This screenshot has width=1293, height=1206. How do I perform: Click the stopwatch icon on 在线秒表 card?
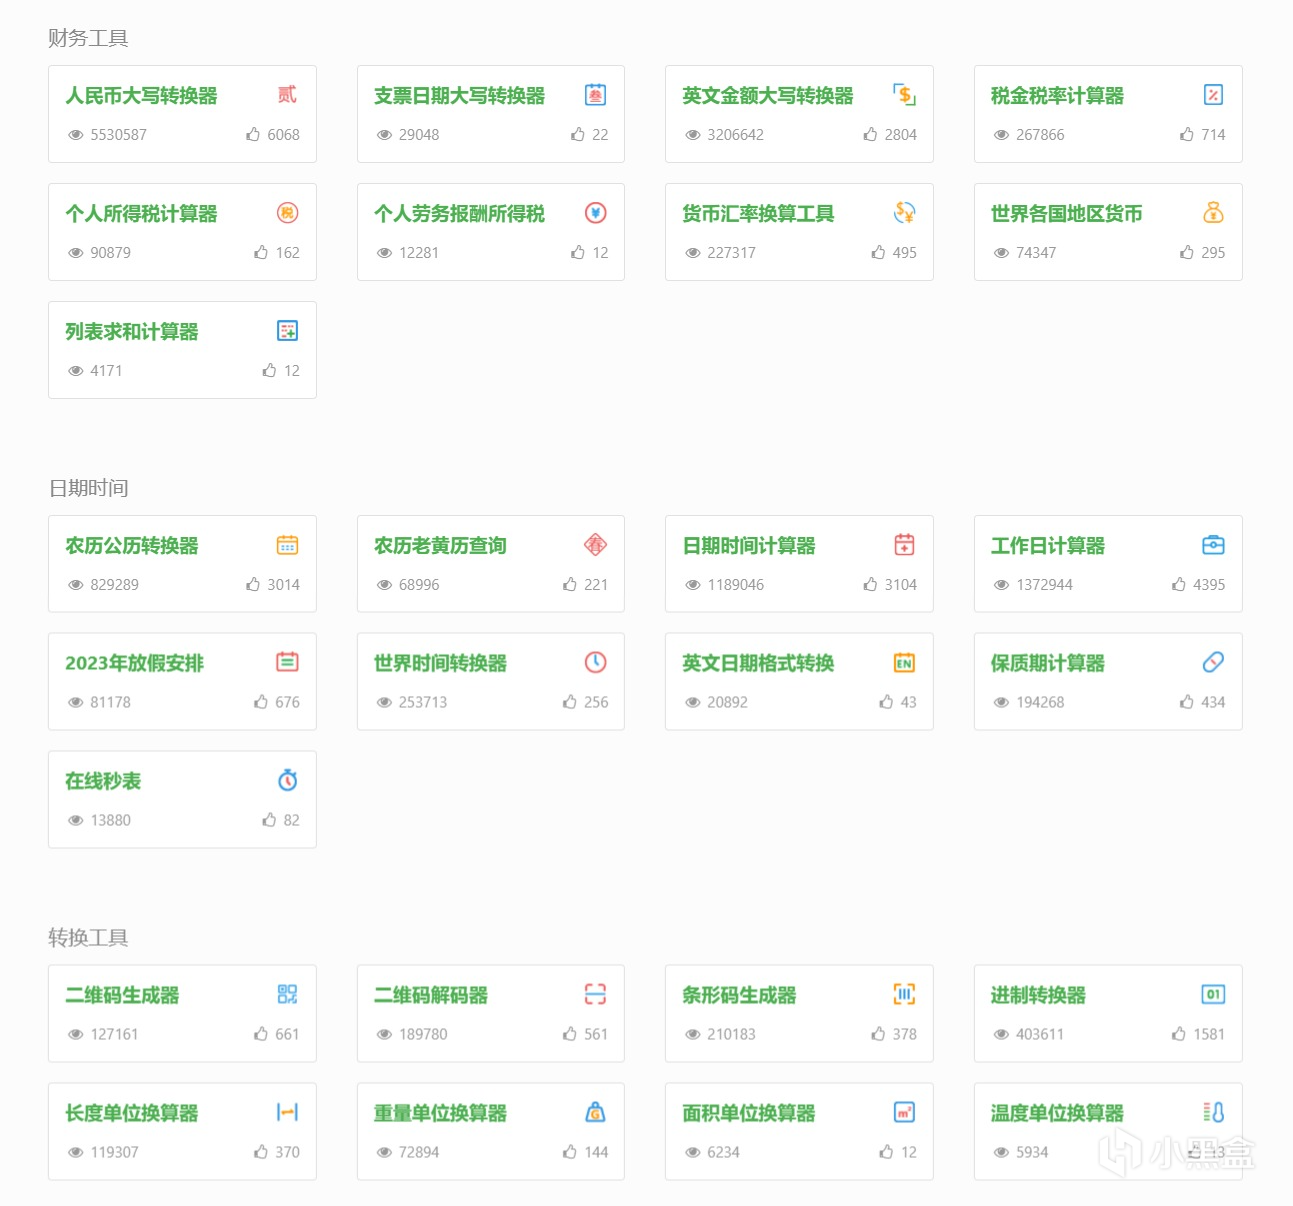[287, 781]
